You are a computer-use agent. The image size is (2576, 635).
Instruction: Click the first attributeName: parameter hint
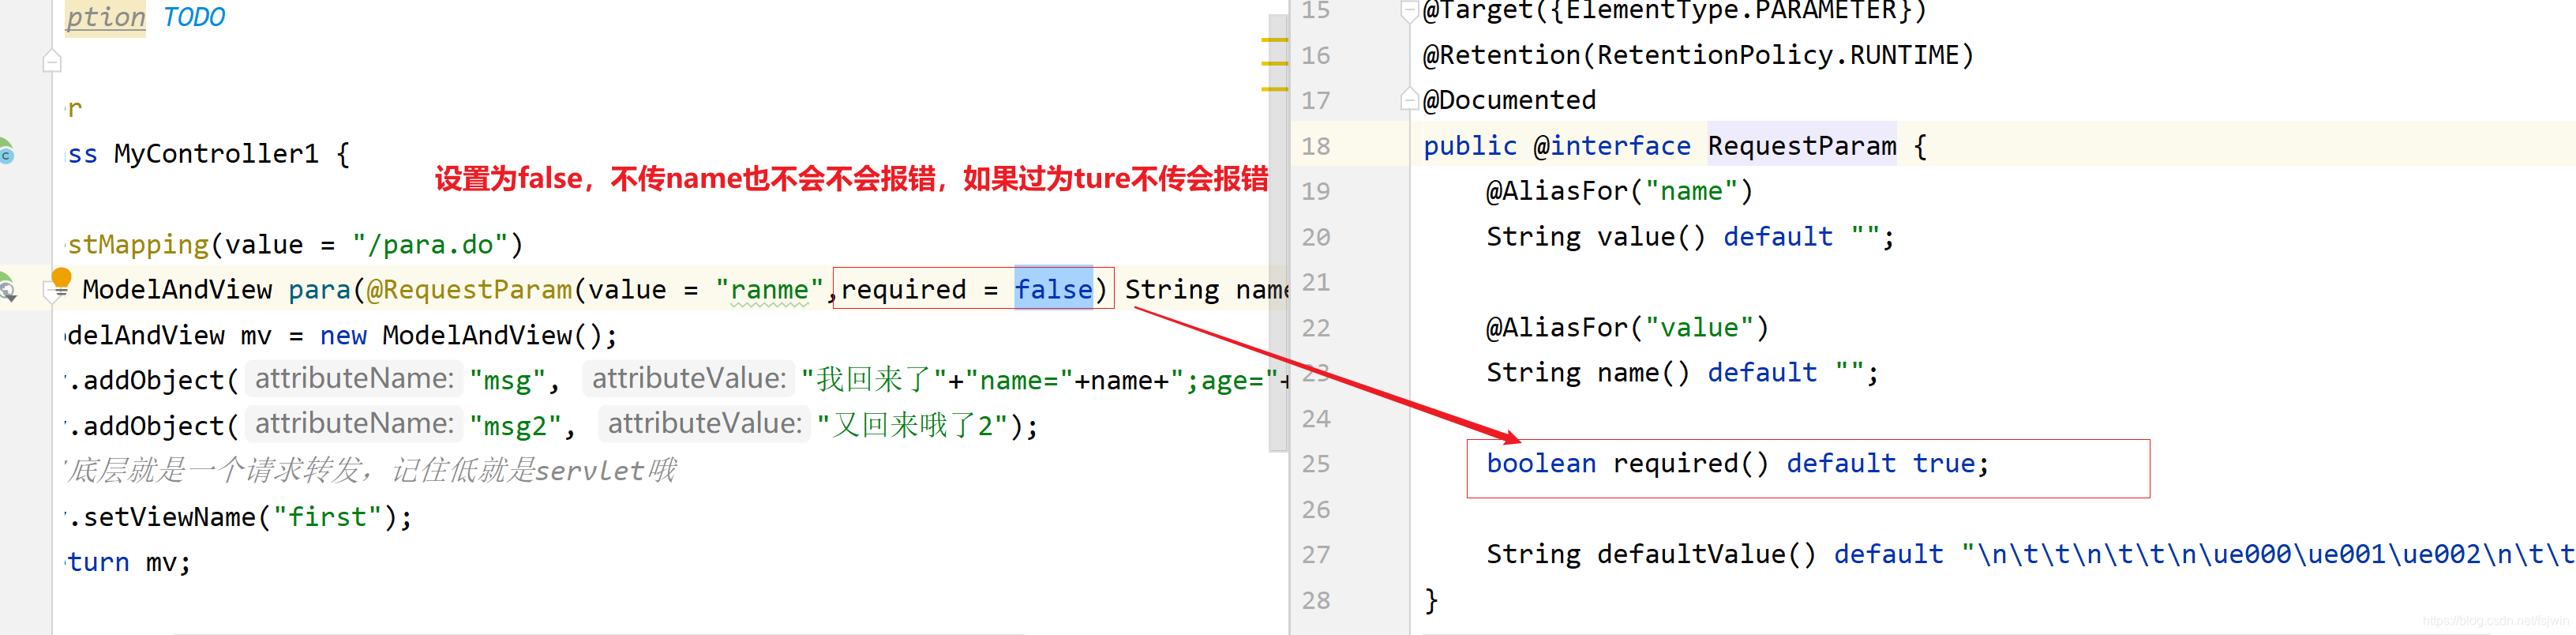(x=354, y=379)
